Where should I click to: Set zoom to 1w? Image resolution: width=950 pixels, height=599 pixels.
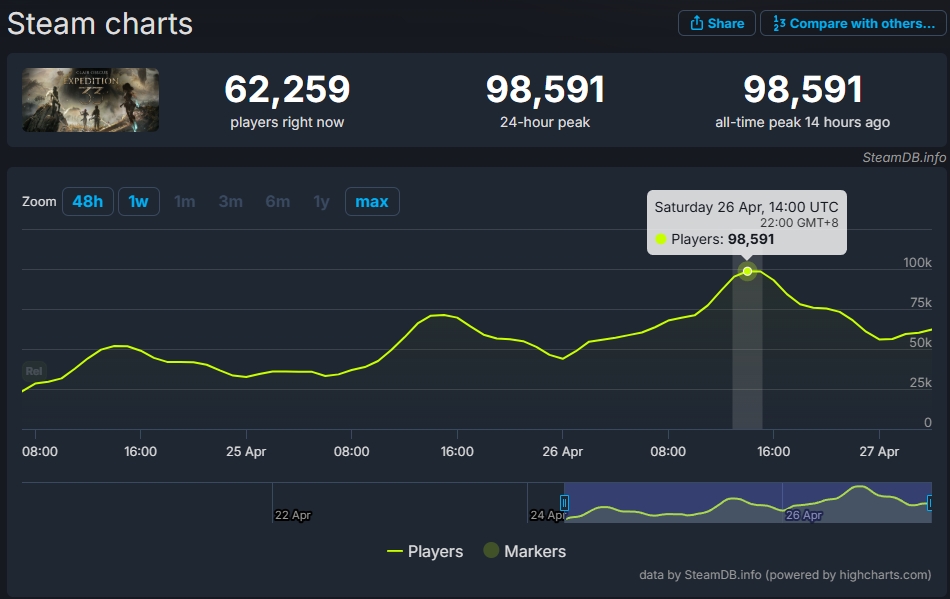(138, 201)
